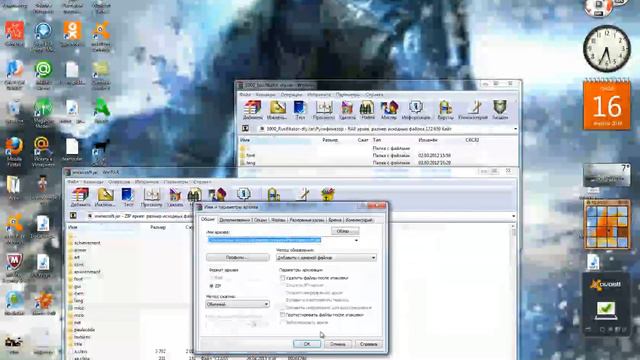Click Вирусы icon in Rusifikator archive window
The image size is (640, 360).
[x=445, y=110]
